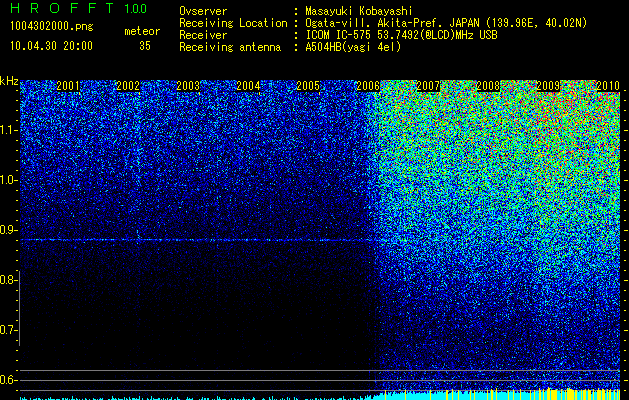Click the 2008 time marker

pos(488,86)
